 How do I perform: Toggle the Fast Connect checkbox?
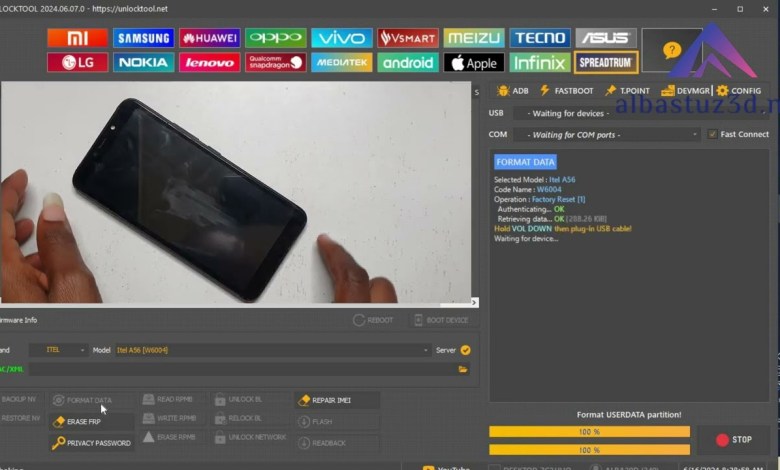click(x=712, y=134)
